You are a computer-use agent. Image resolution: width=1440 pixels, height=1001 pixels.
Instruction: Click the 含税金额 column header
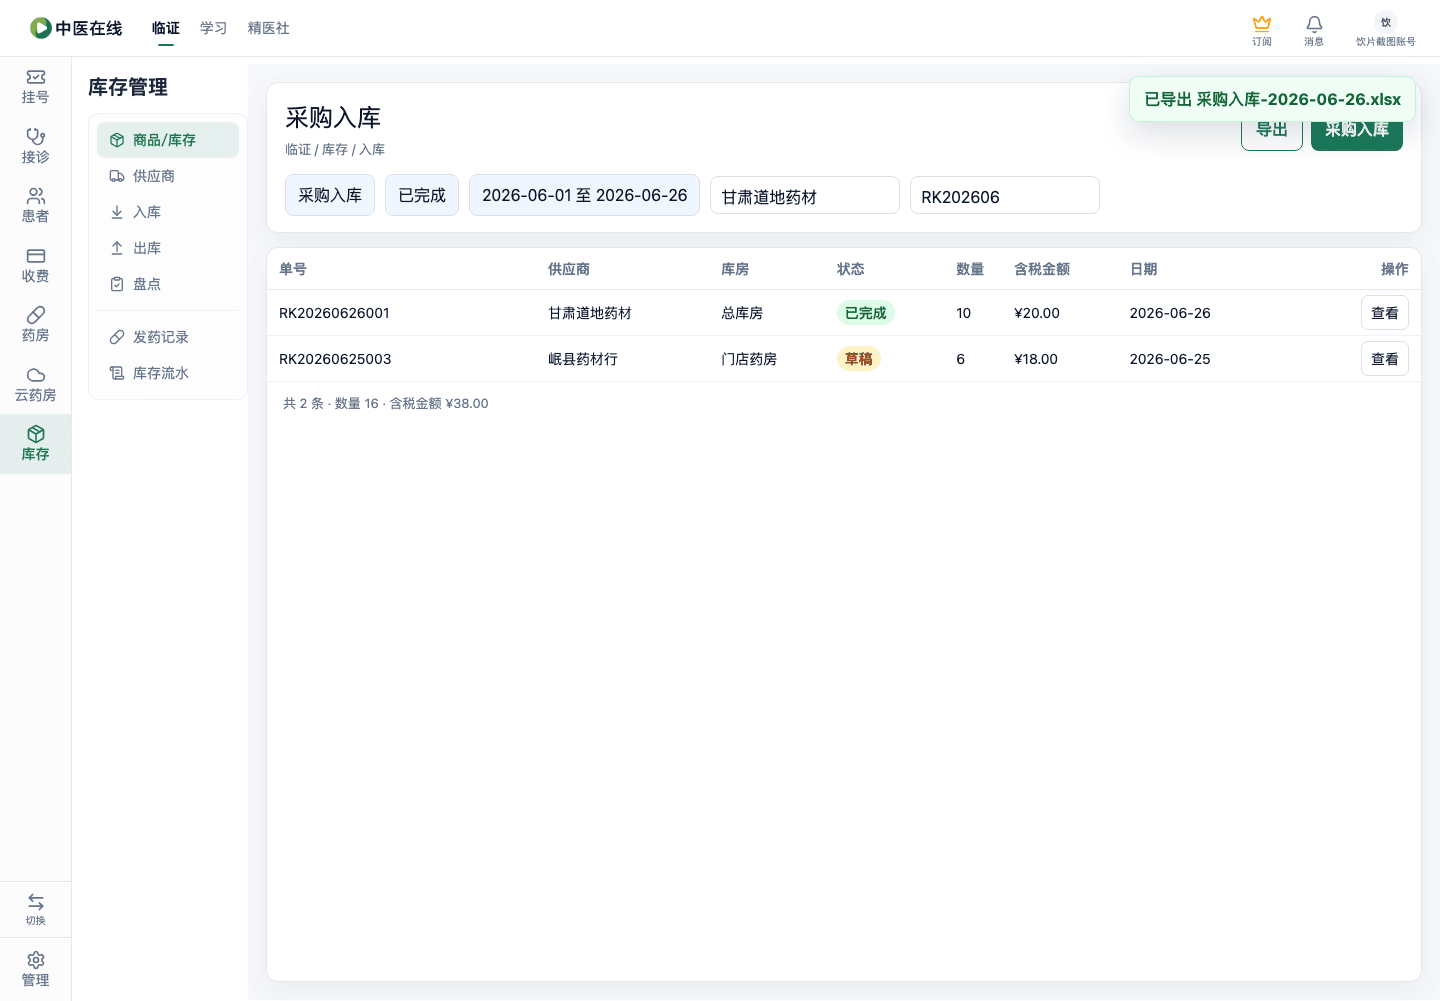click(x=1042, y=269)
